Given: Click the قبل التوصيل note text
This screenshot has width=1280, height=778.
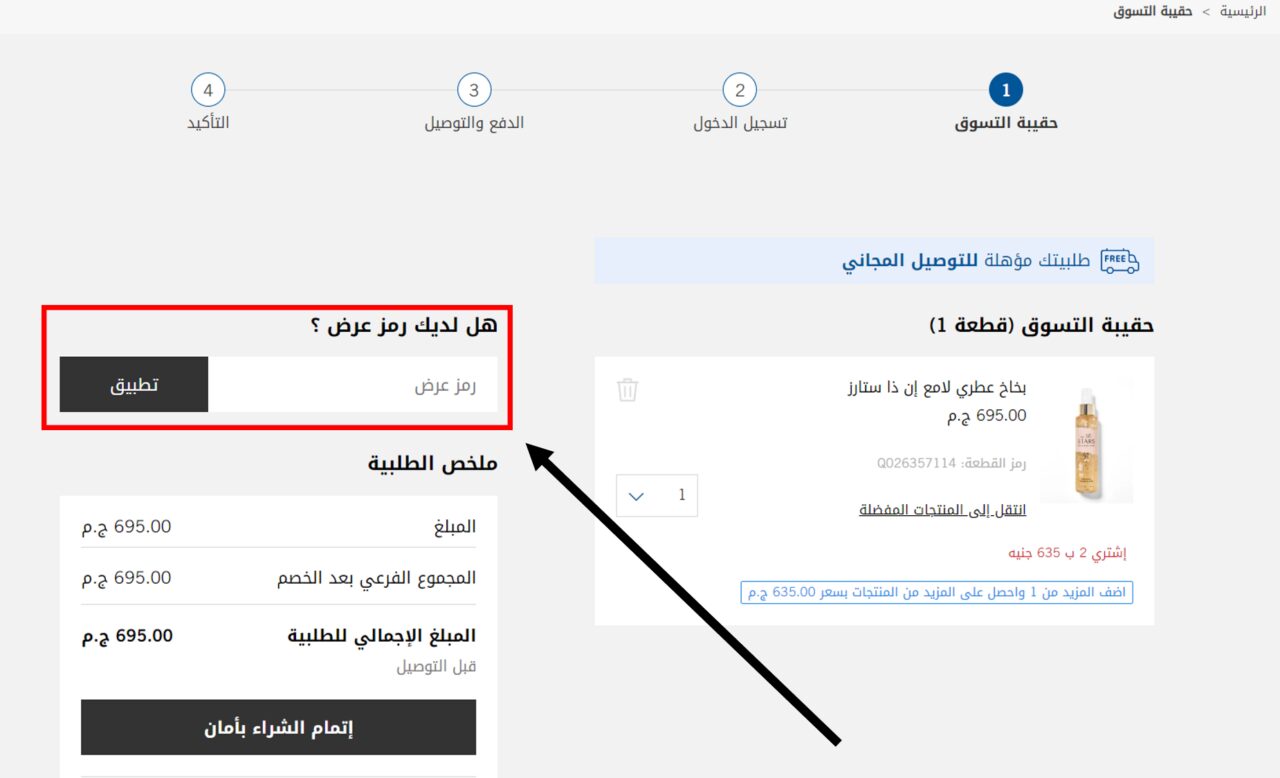Looking at the screenshot, I should coord(436,666).
